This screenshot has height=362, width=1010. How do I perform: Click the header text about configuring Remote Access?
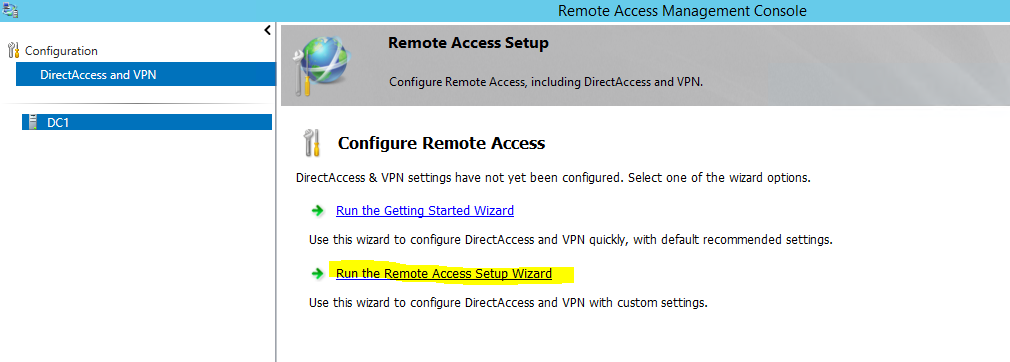click(x=548, y=83)
